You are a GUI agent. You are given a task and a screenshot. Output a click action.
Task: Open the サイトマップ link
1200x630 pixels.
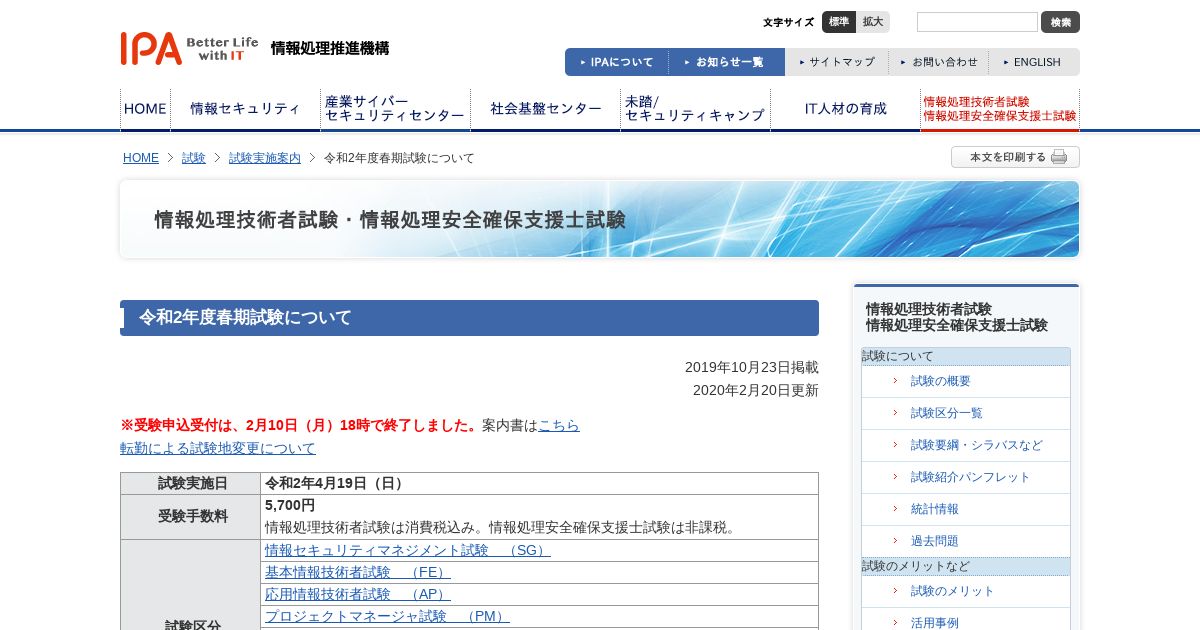click(x=837, y=62)
